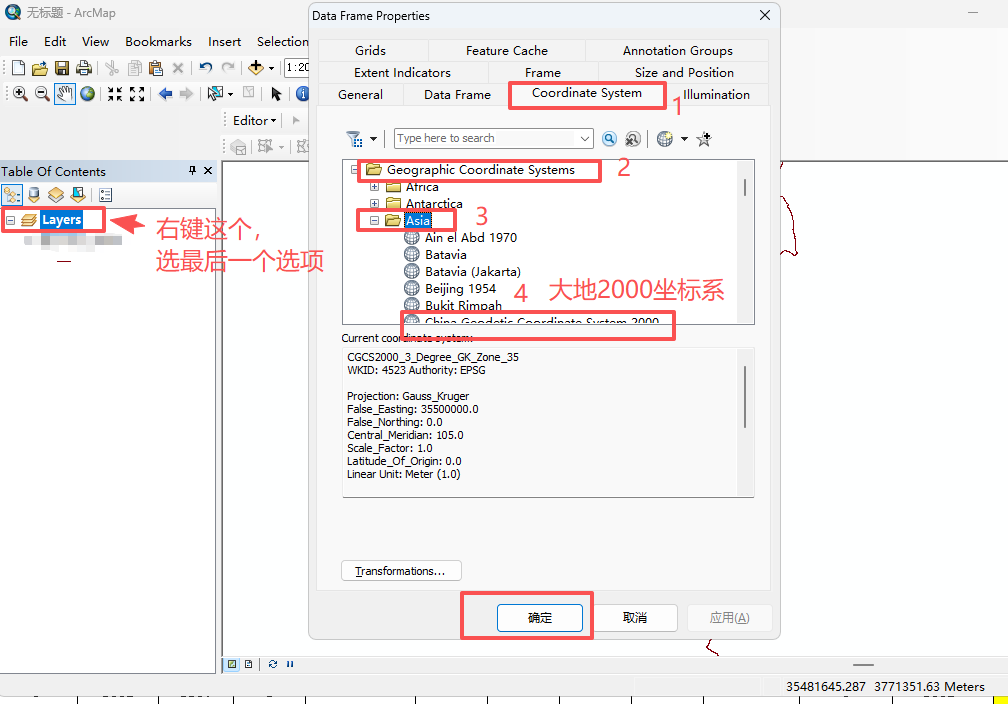Switch to the Extent Indicators tab
1008x704 pixels.
[x=402, y=73]
